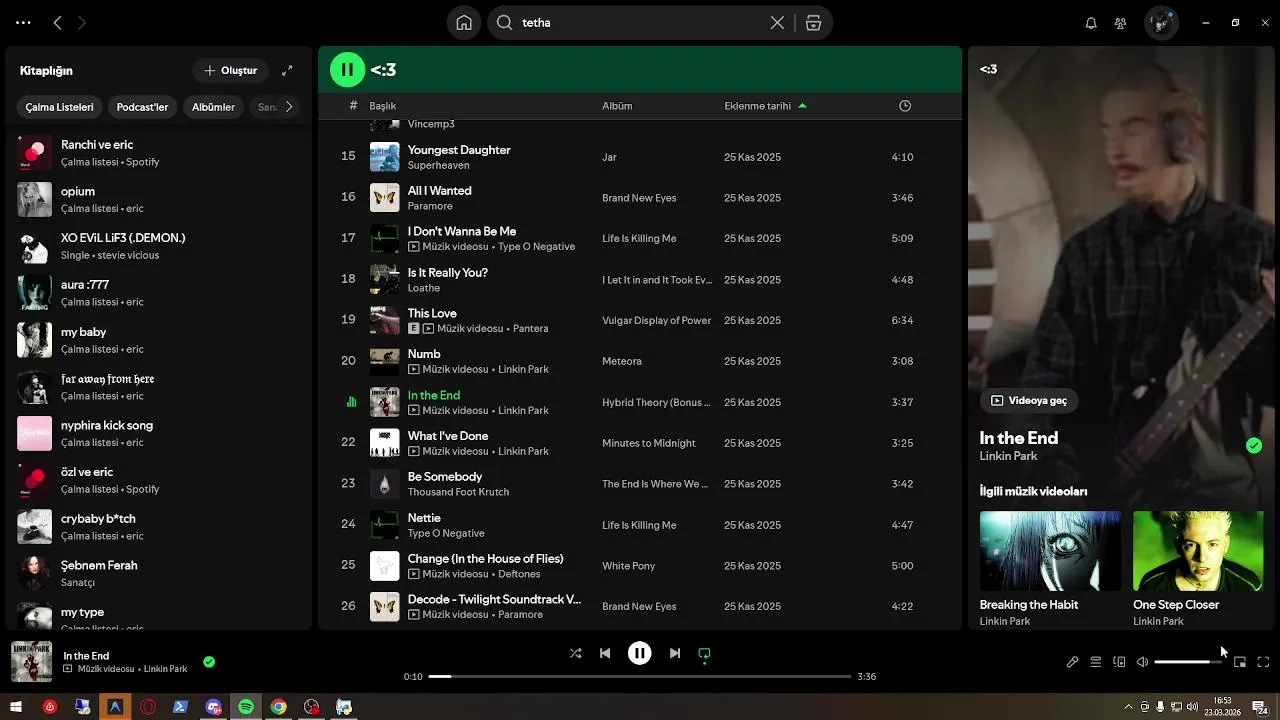Open the Ranchi ve eric playlist

160,152
